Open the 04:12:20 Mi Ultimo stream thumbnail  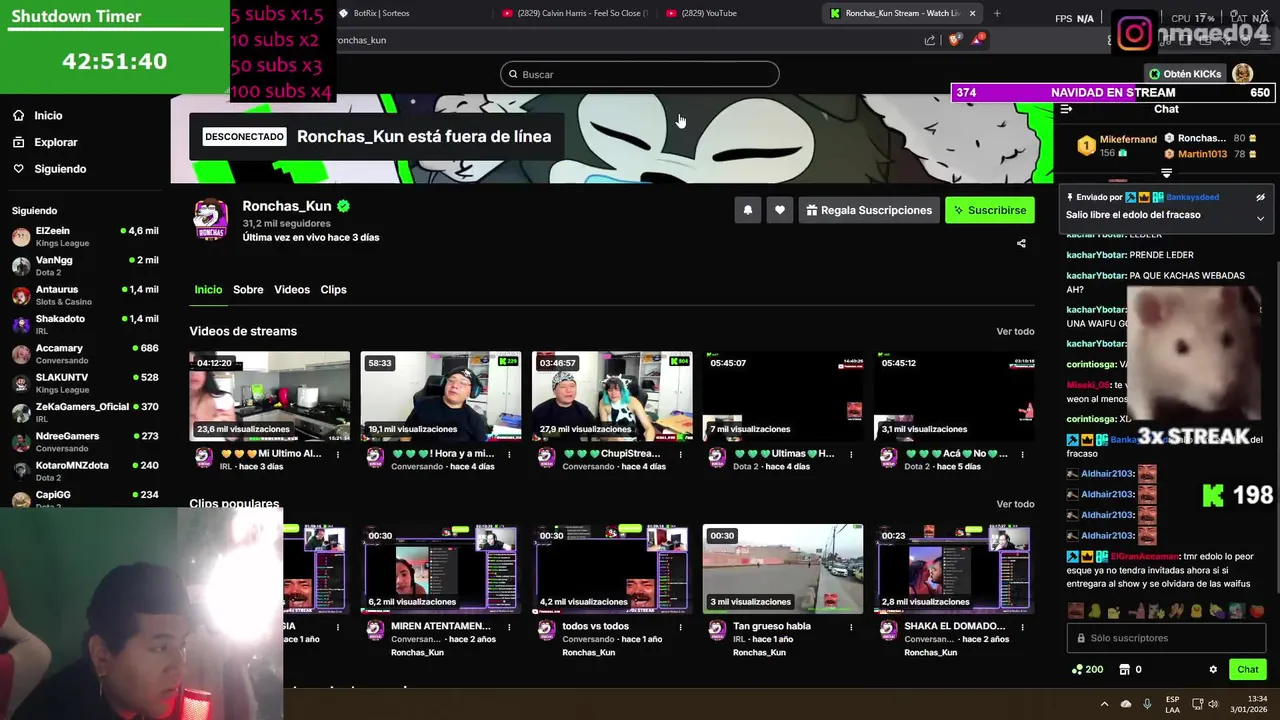coord(269,396)
